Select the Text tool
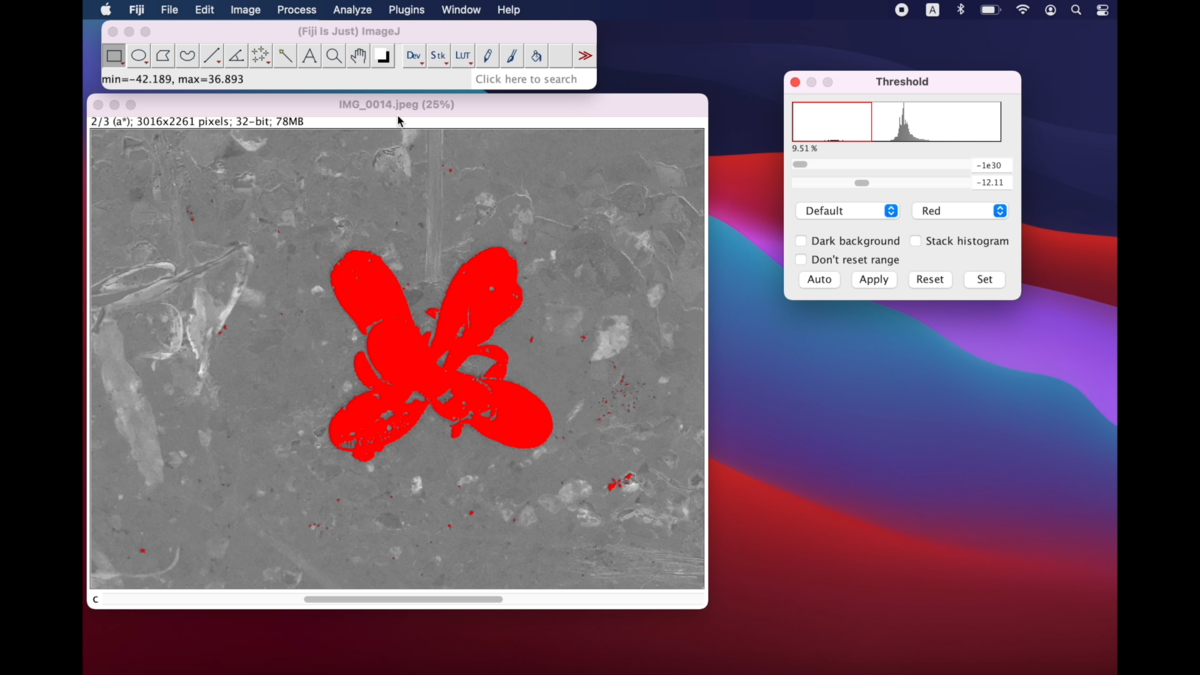Screen dimensions: 1200x675 pos(309,56)
